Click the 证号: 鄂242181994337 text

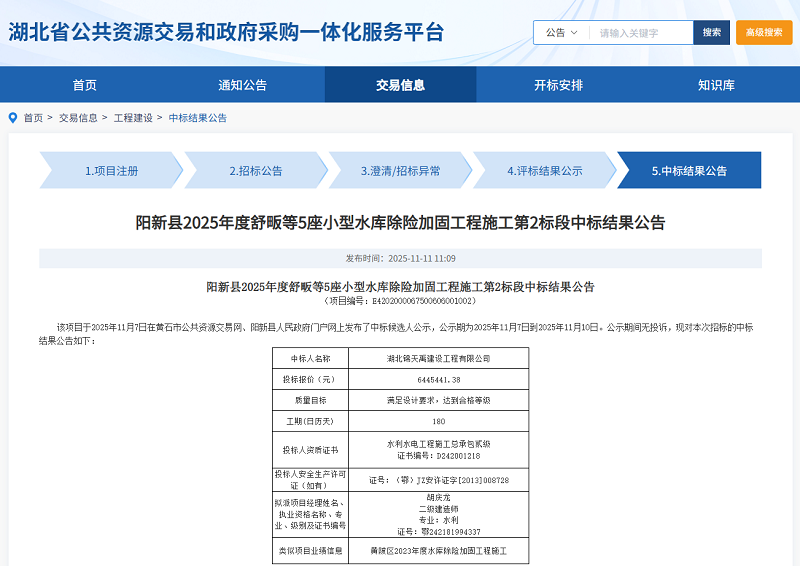coord(438,532)
